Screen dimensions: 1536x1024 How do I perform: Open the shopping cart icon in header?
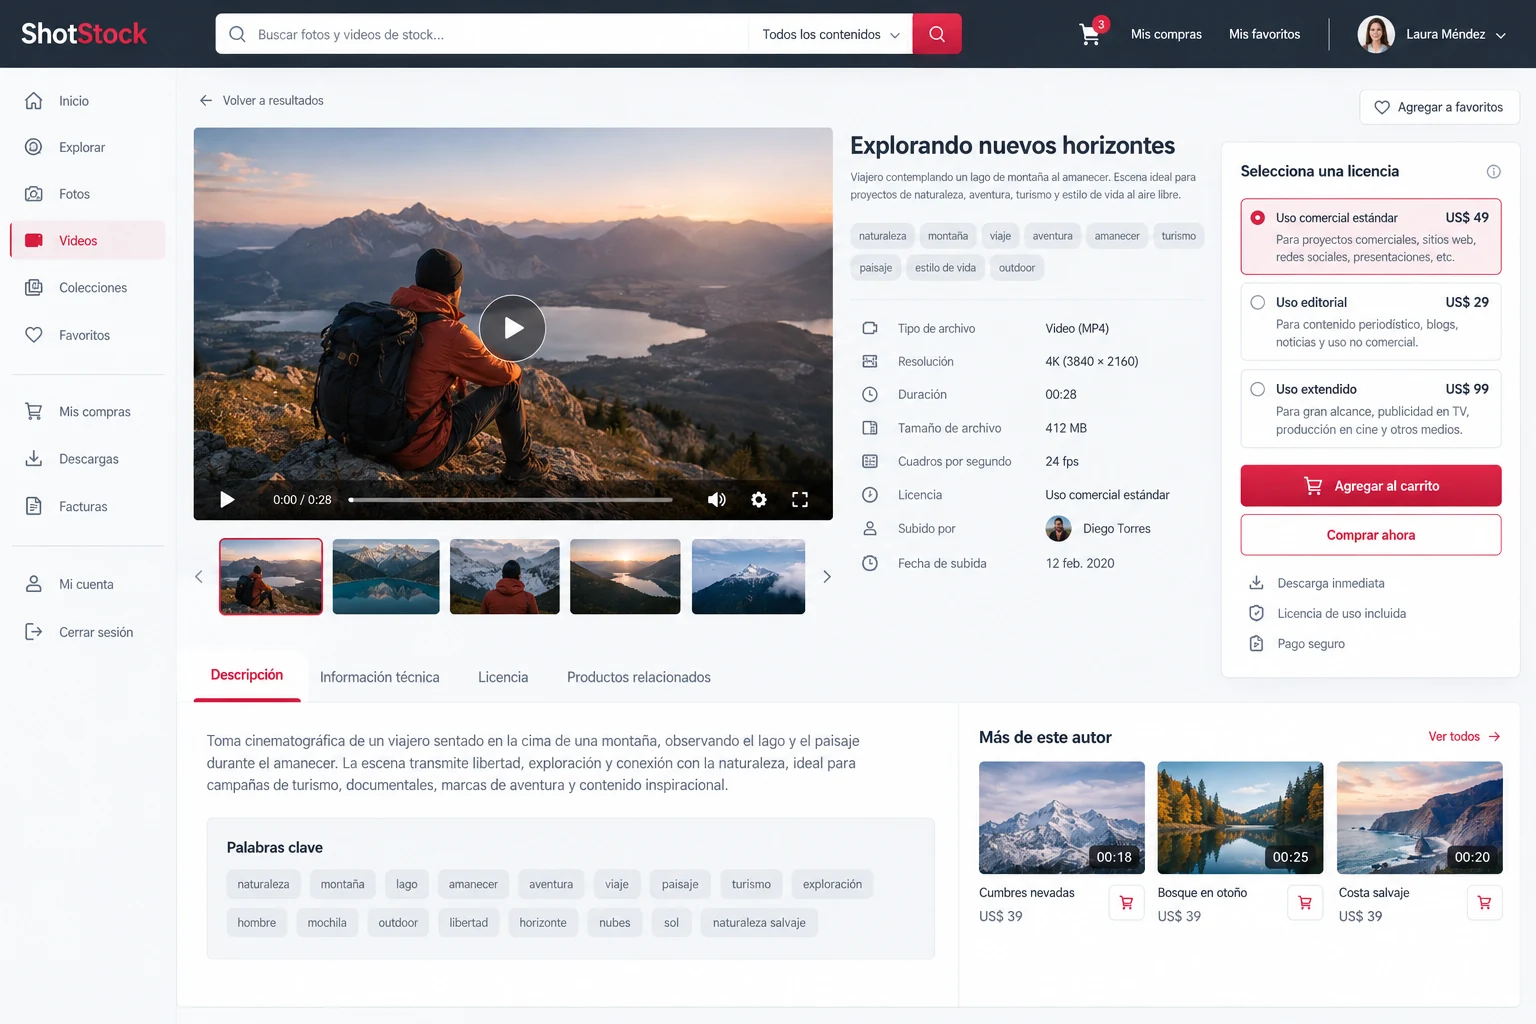[1090, 34]
